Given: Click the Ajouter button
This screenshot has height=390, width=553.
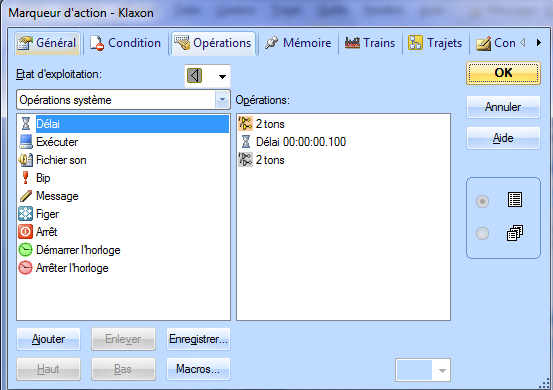Looking at the screenshot, I should 48,339.
